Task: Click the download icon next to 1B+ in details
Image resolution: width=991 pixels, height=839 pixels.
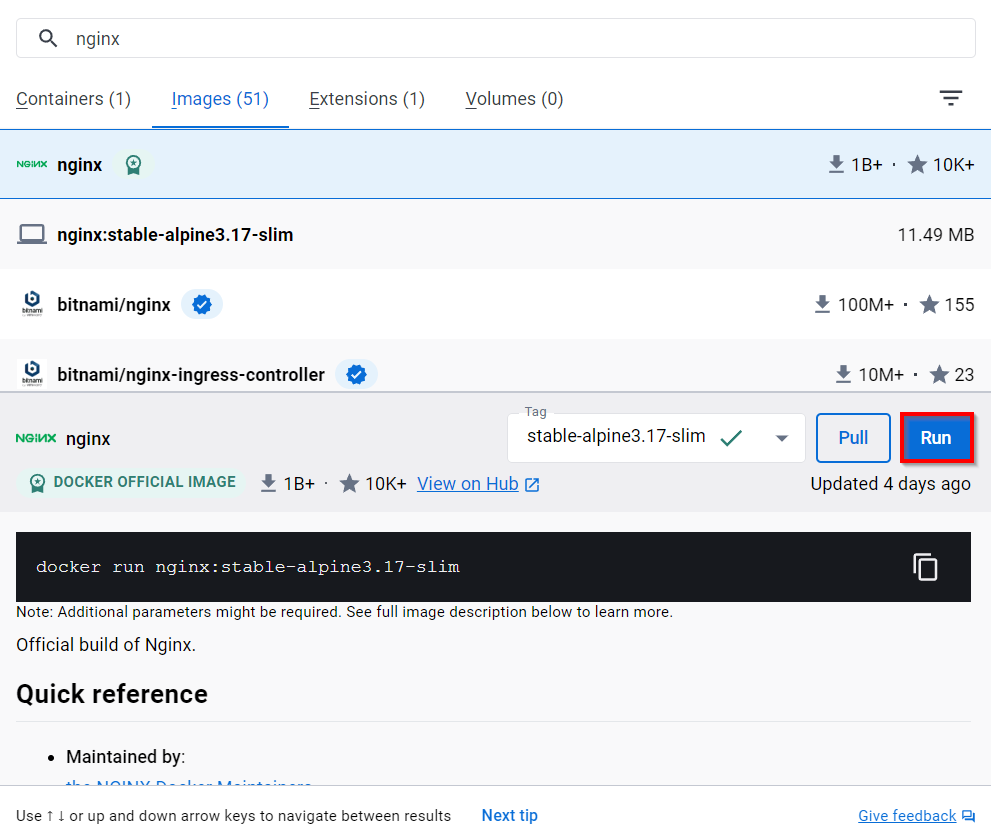Action: 269,484
